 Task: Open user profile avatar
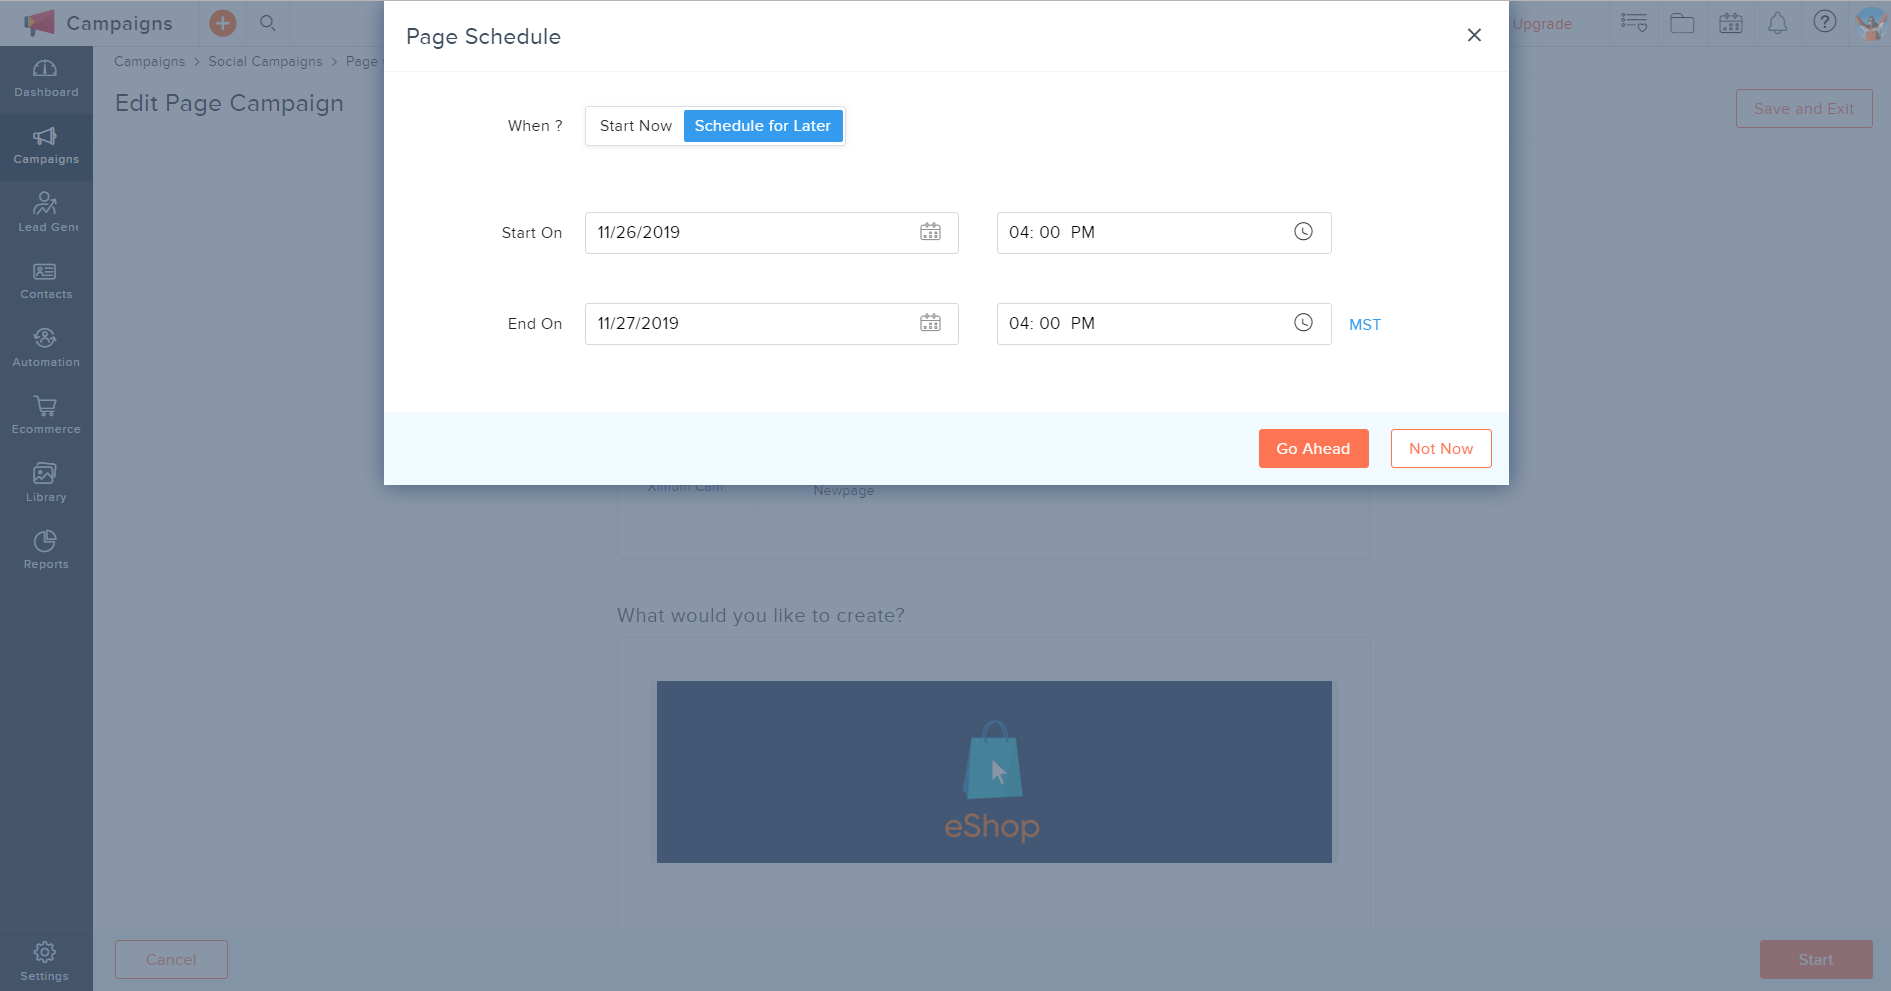click(x=1870, y=23)
